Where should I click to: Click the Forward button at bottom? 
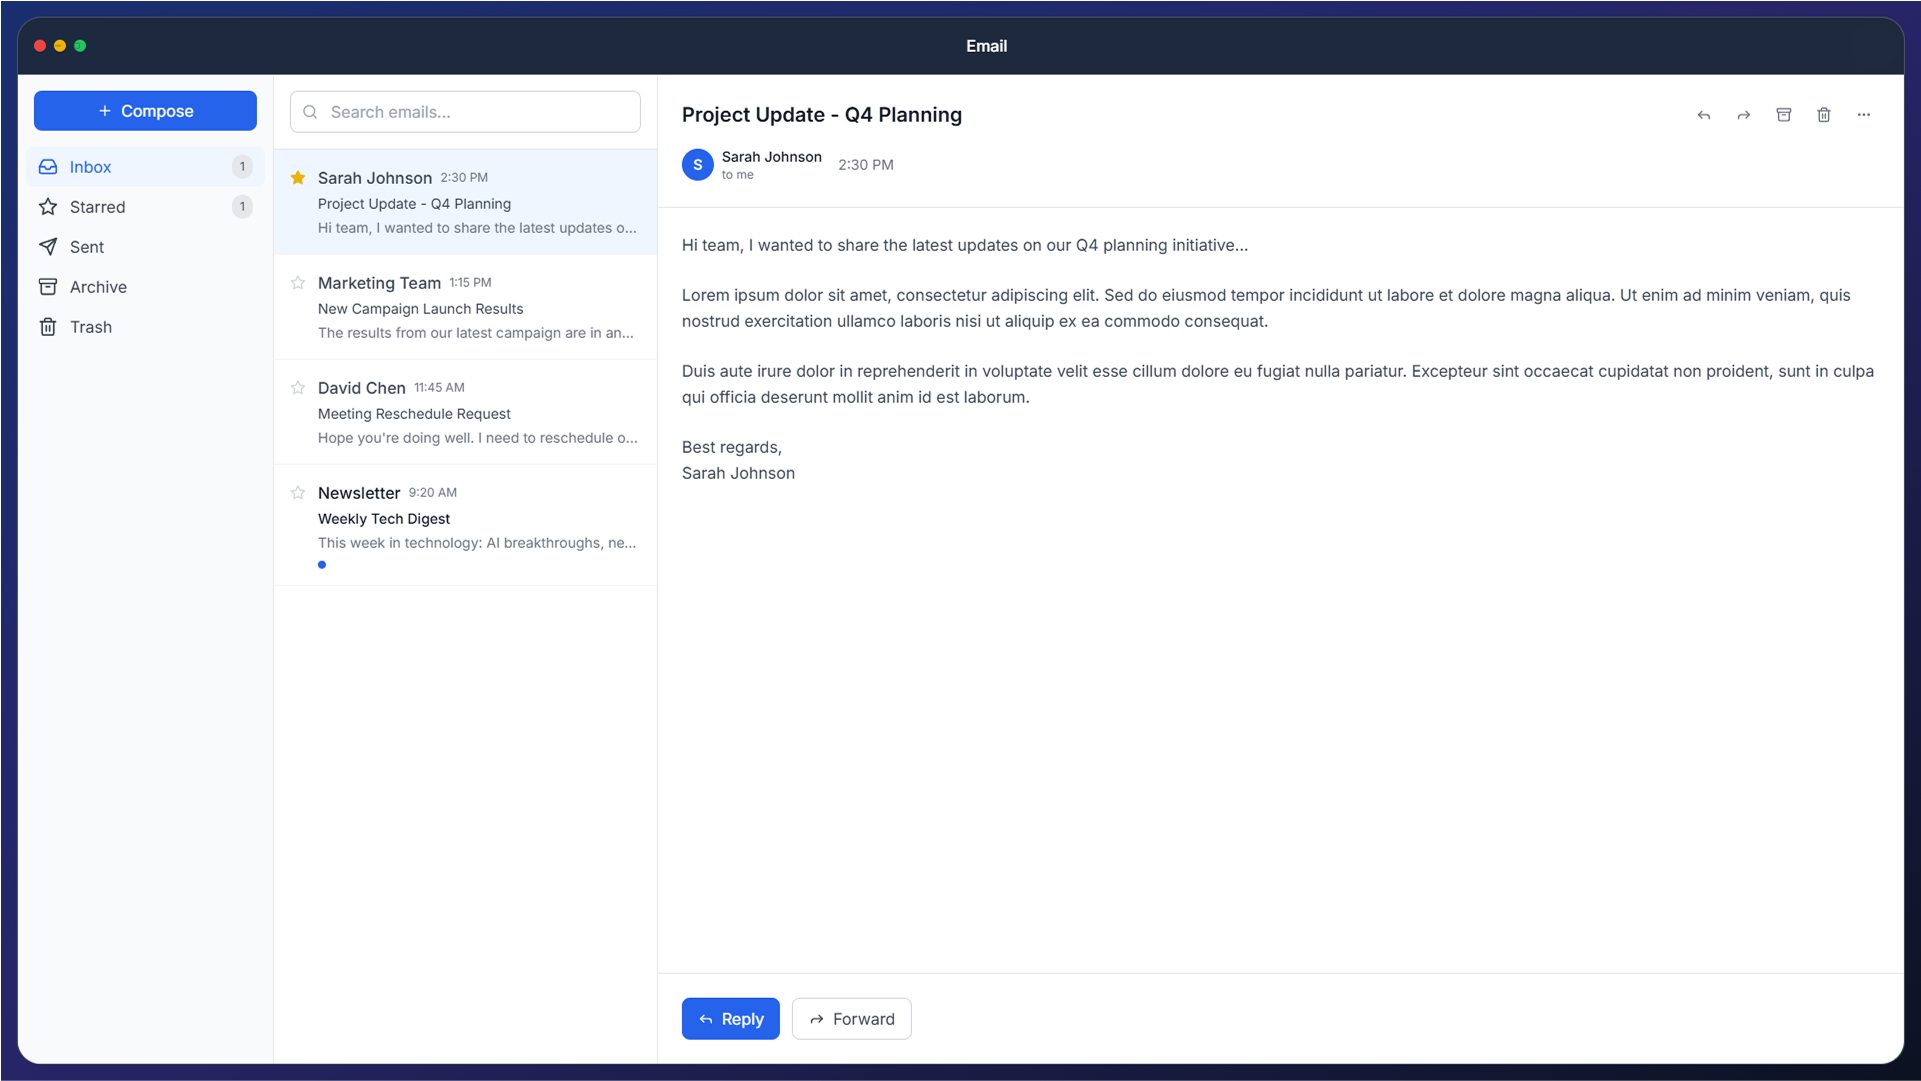852,1019
